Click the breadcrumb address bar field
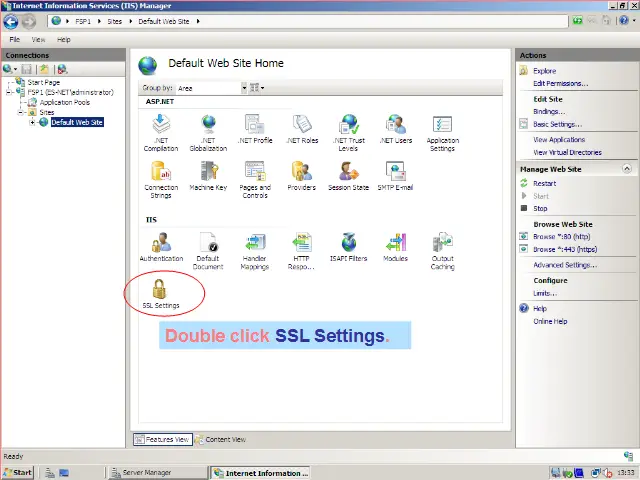The width and height of the screenshot is (640, 480). (308, 21)
